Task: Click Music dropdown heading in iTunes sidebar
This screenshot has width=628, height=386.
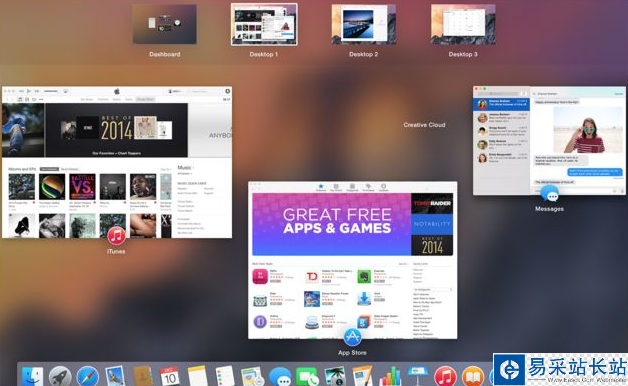Action: point(185,167)
